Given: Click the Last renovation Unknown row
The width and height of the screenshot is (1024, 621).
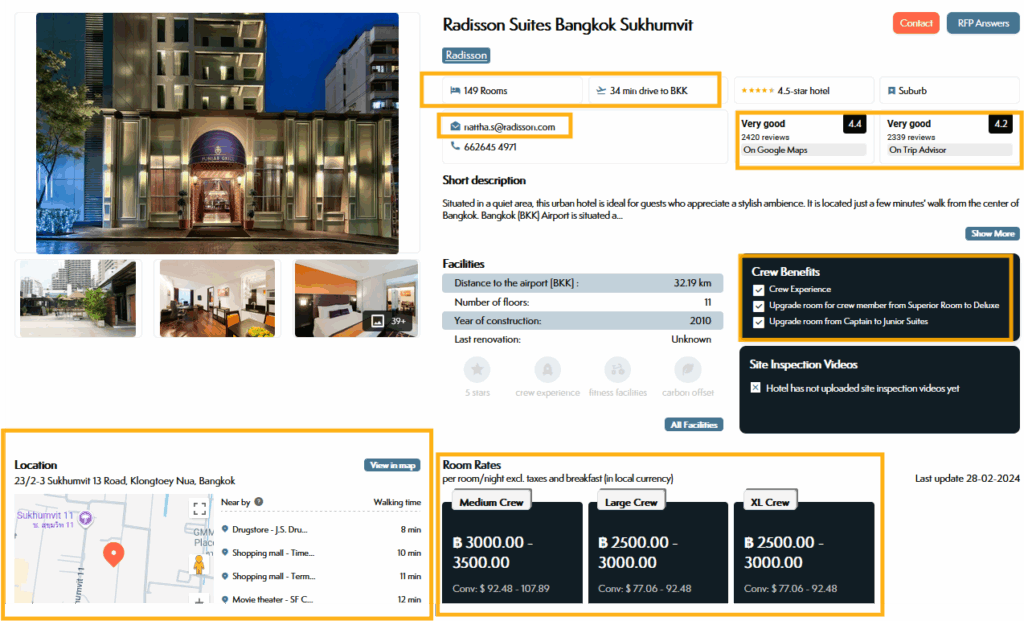Looking at the screenshot, I should (583, 340).
